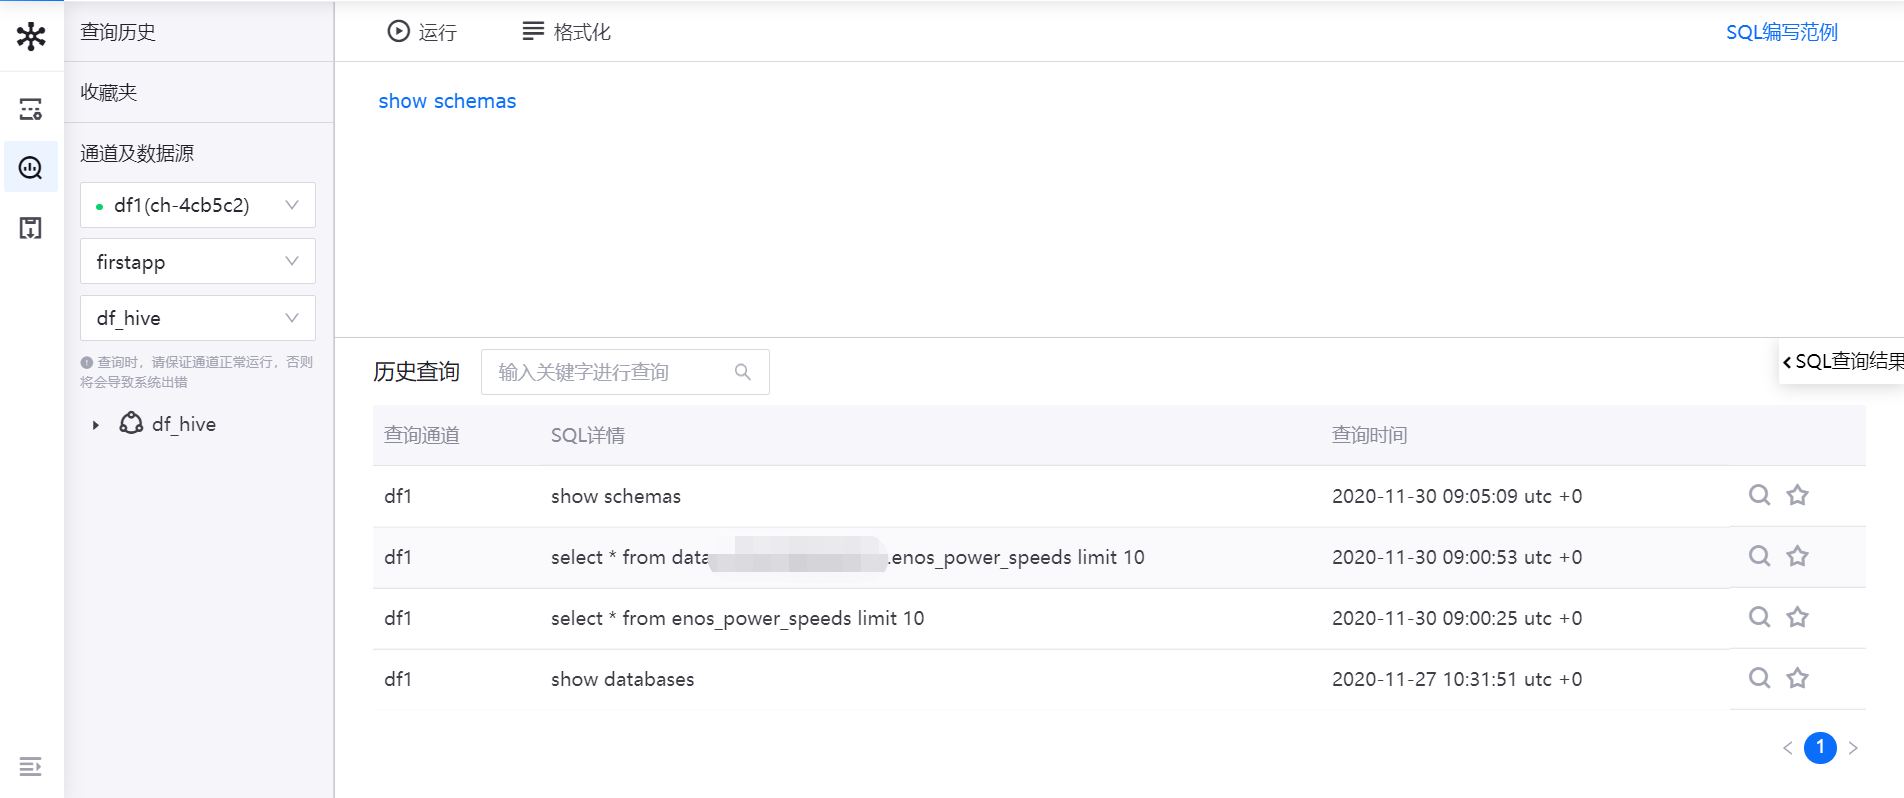Open the channel management sidebar icon
This screenshot has width=1904, height=798.
click(31, 109)
